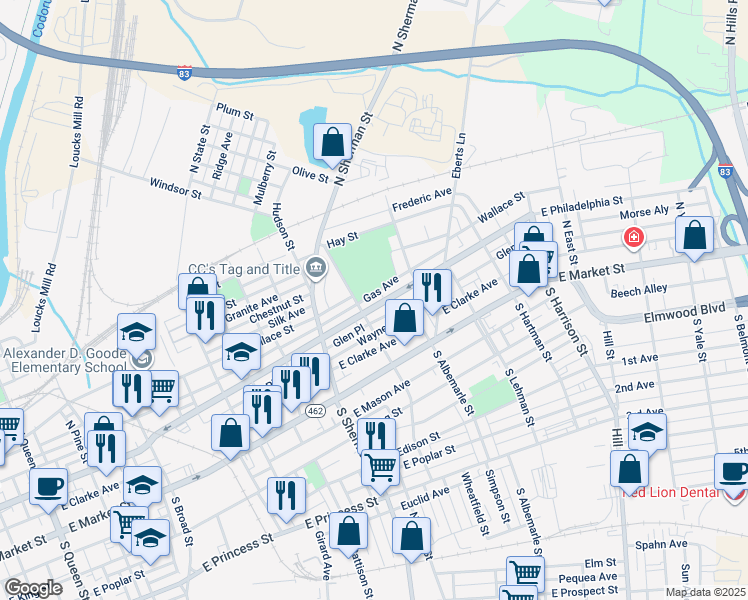Click the Plum St label
Image resolution: width=748 pixels, height=600 pixels.
235,112
